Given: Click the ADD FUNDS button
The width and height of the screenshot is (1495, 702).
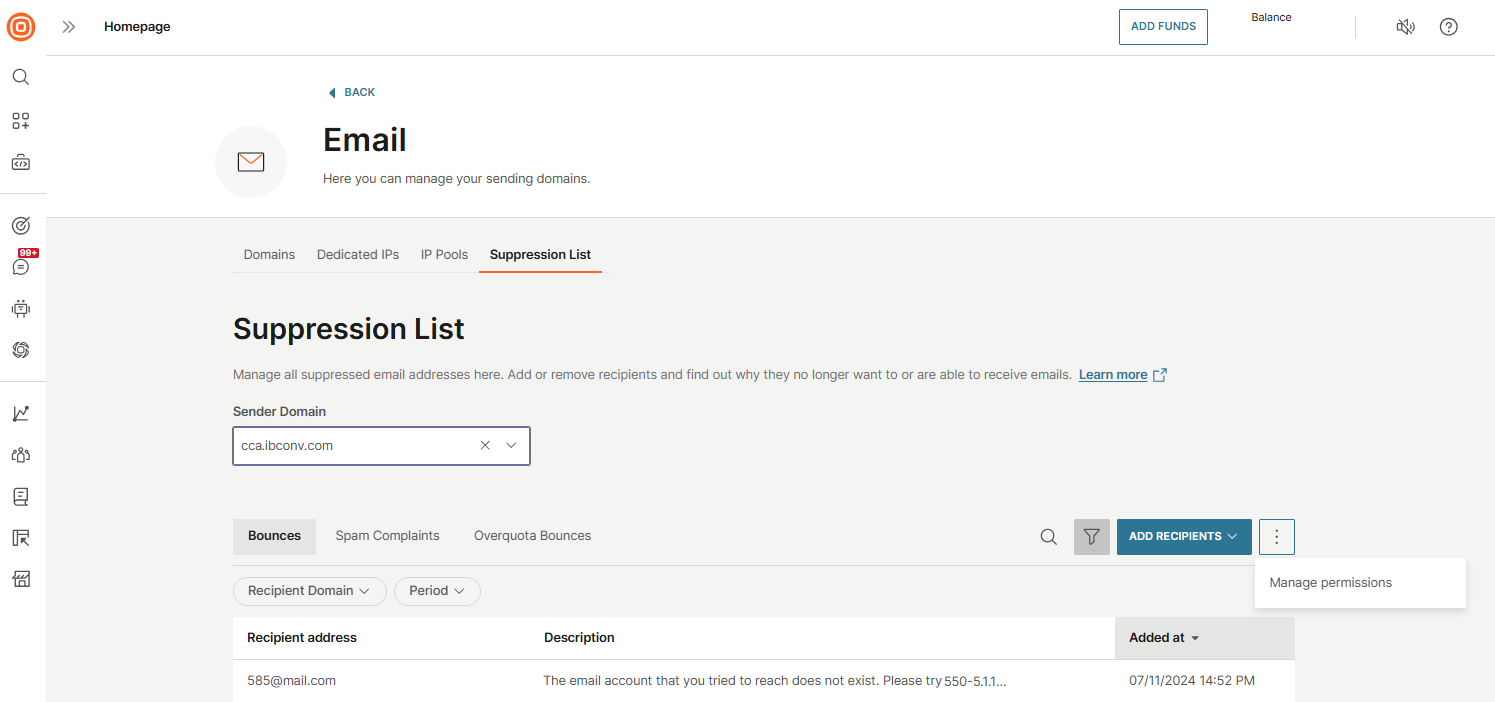Looking at the screenshot, I should click(x=1162, y=27).
